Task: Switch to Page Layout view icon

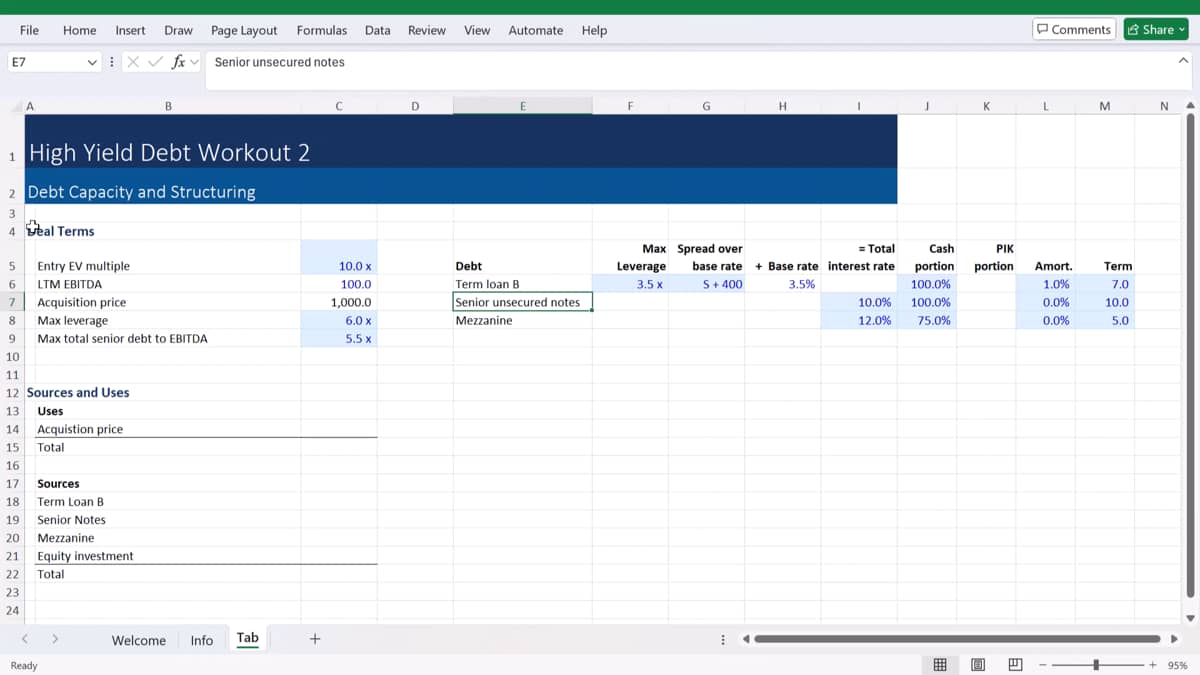Action: 978,665
